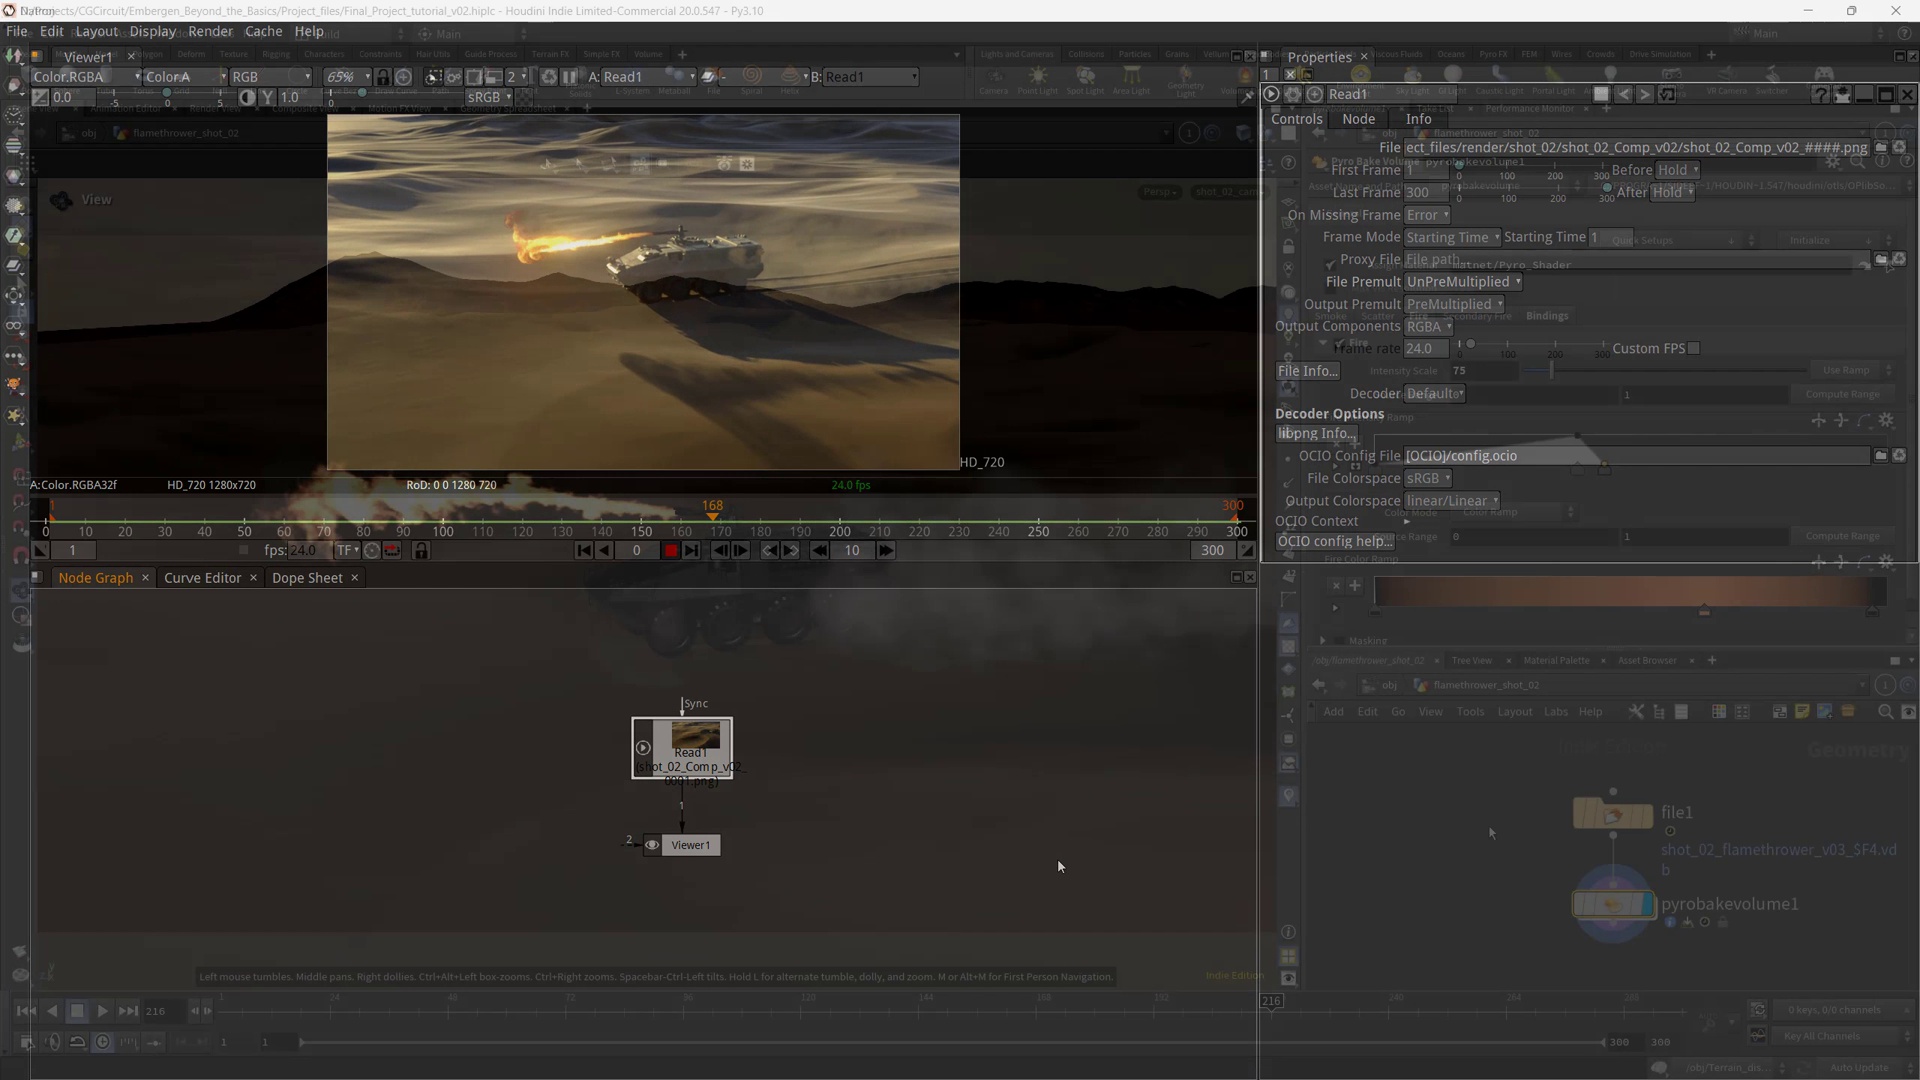Switch to the Curve Editor tab

[202, 578]
